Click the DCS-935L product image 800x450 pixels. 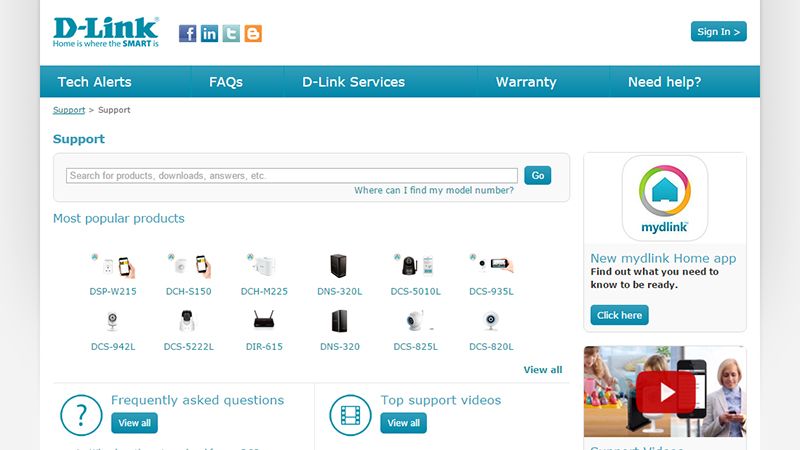[x=491, y=265]
